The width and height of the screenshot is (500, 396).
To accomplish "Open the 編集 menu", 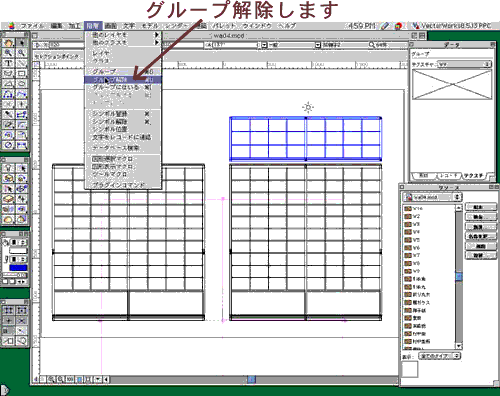I will [56, 26].
